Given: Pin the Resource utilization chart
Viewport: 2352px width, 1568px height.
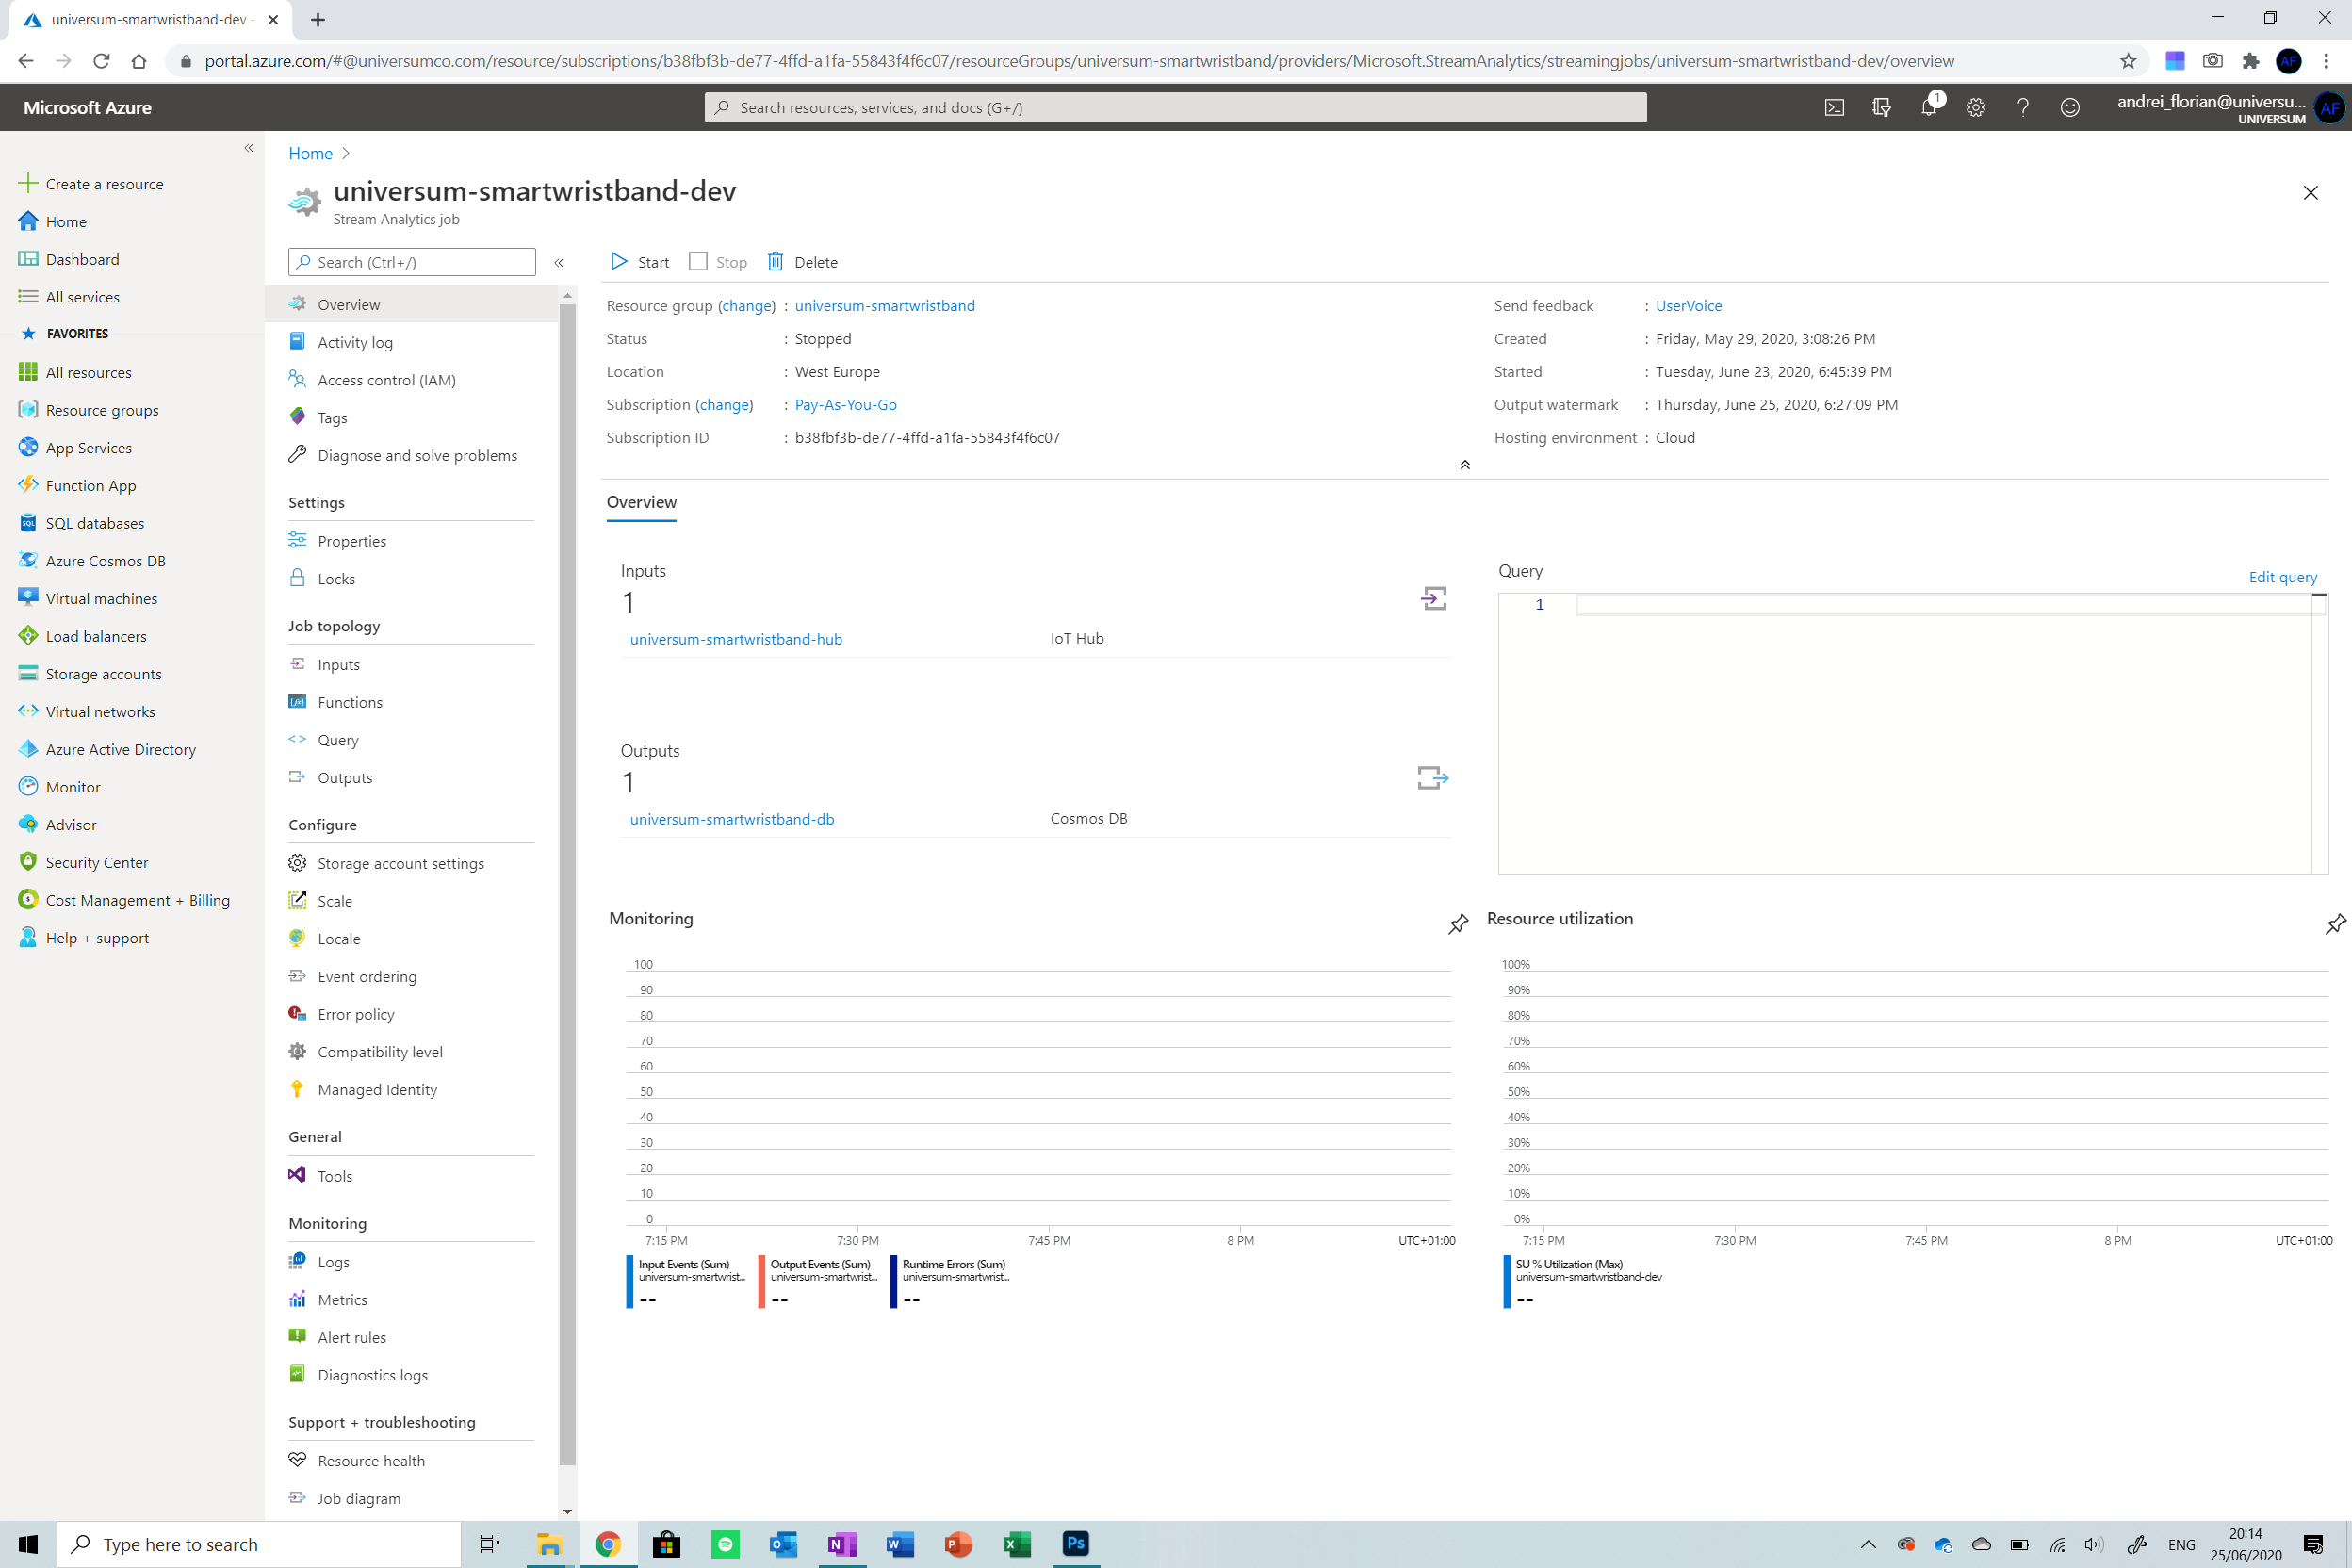Looking at the screenshot, I should point(2334,923).
